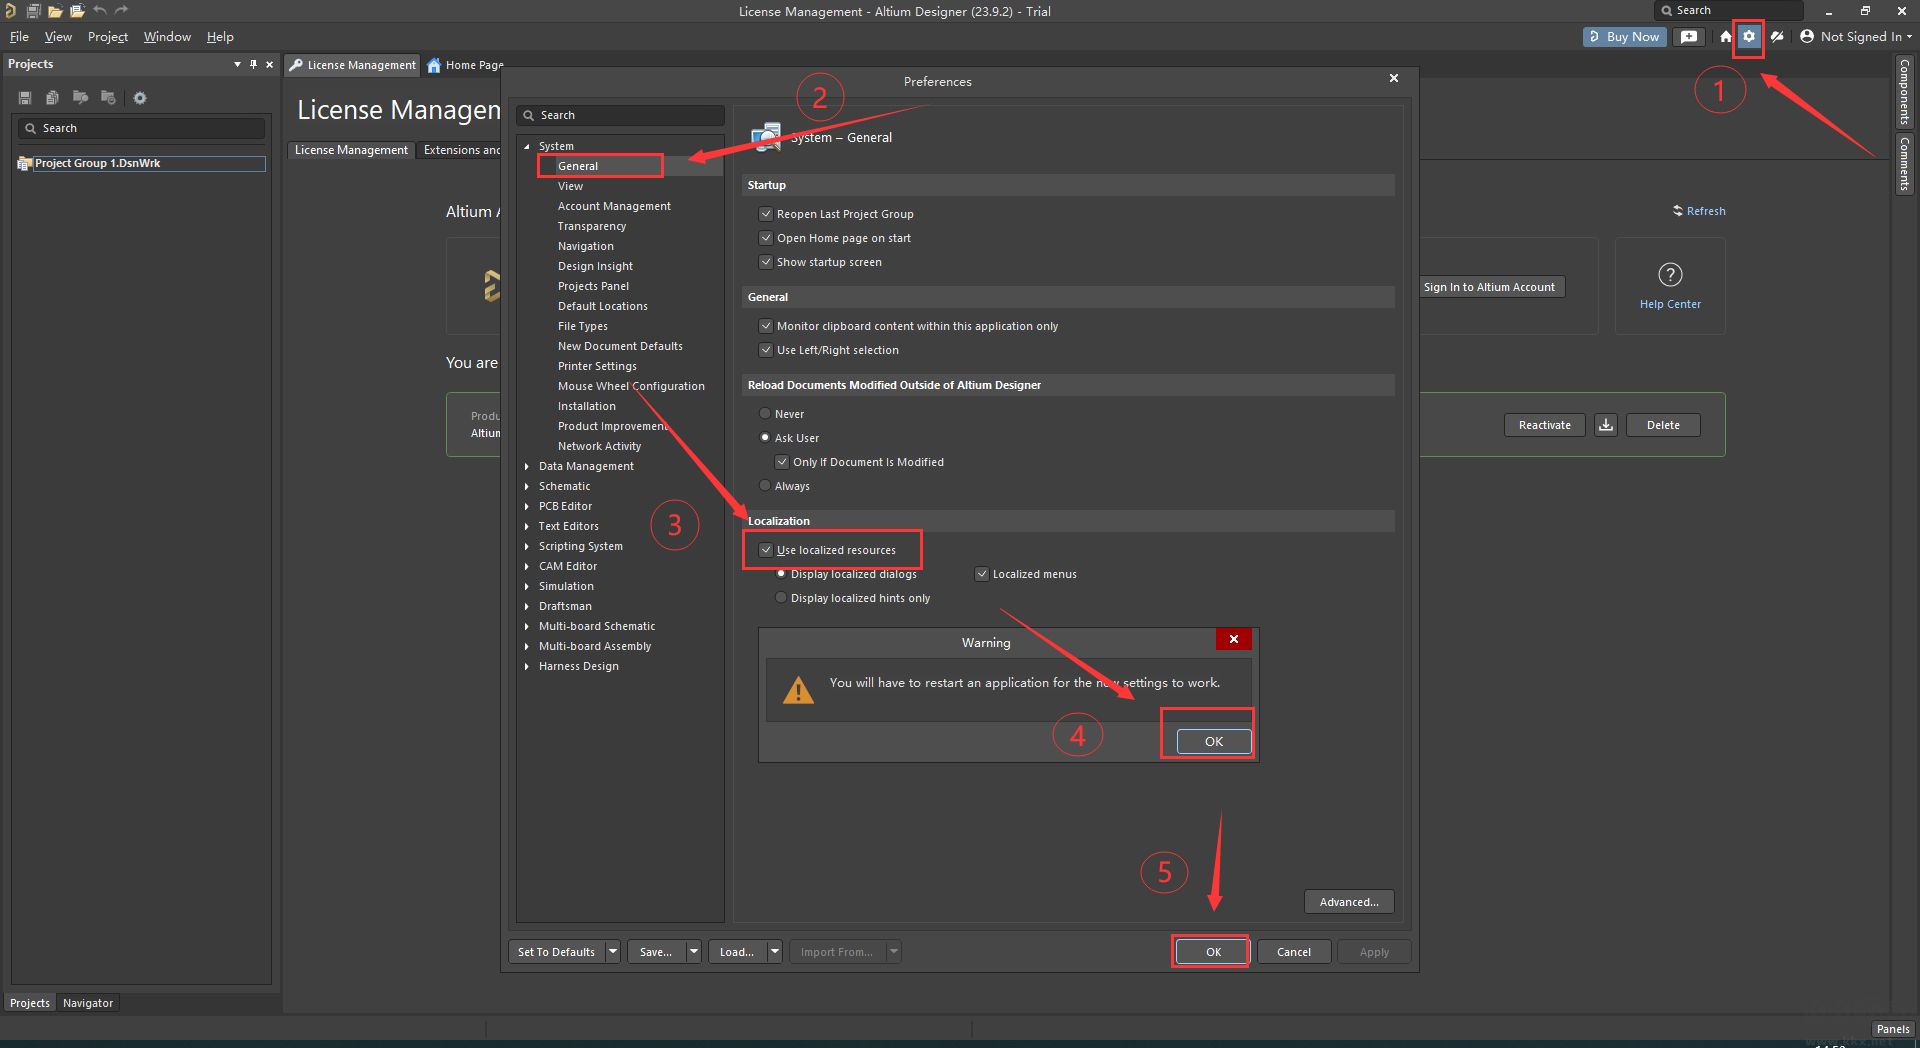Click Sign In to Altium Account

tap(1489, 287)
